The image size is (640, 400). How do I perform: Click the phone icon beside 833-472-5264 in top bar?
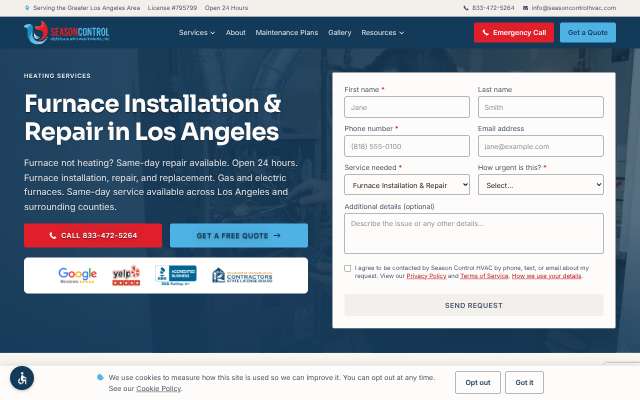tap(466, 8)
